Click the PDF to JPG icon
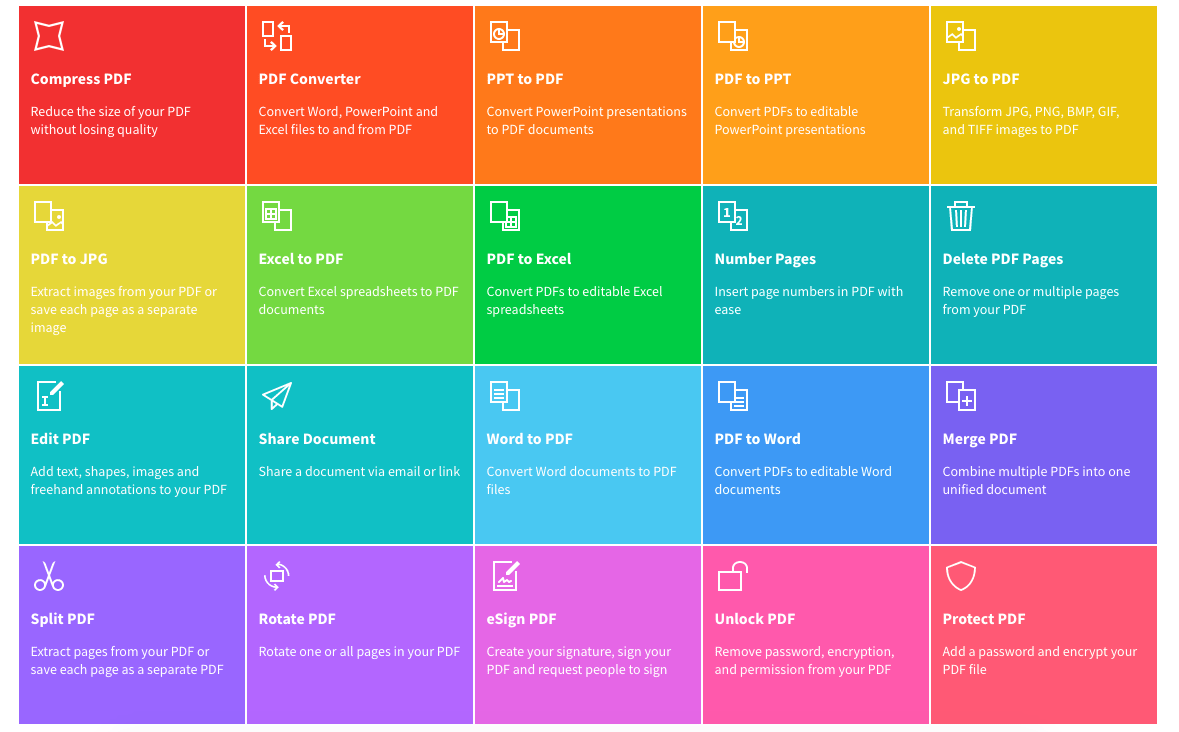 (49, 216)
